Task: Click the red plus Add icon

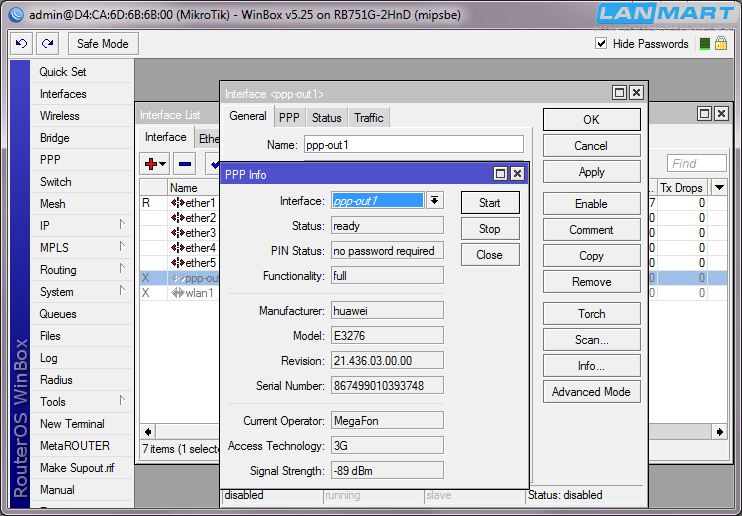Action: (x=150, y=164)
